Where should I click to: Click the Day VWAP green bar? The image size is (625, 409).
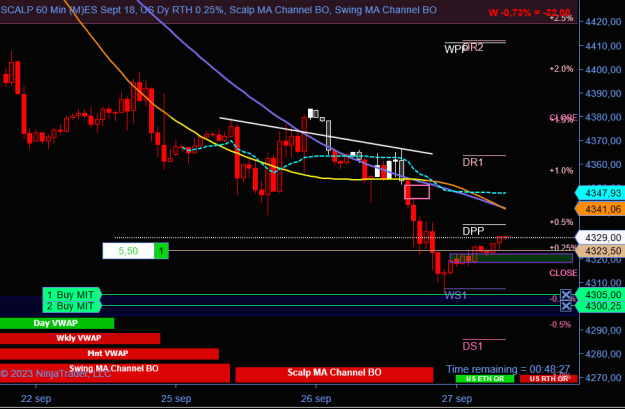[57, 323]
